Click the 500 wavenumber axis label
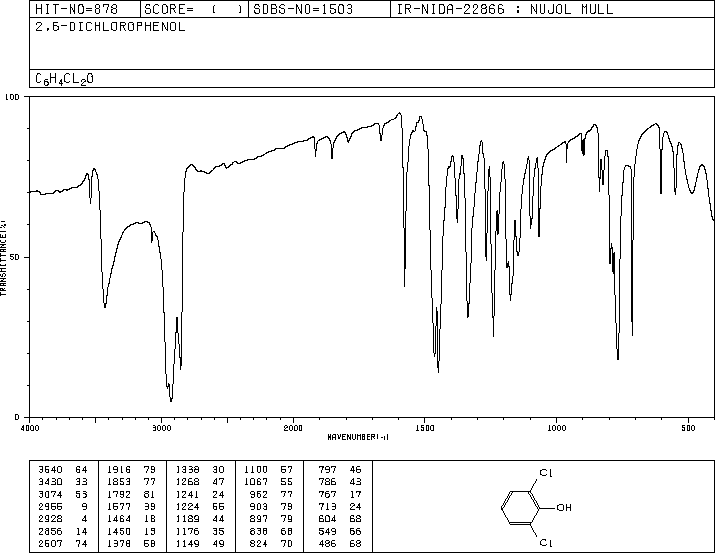 [689, 428]
